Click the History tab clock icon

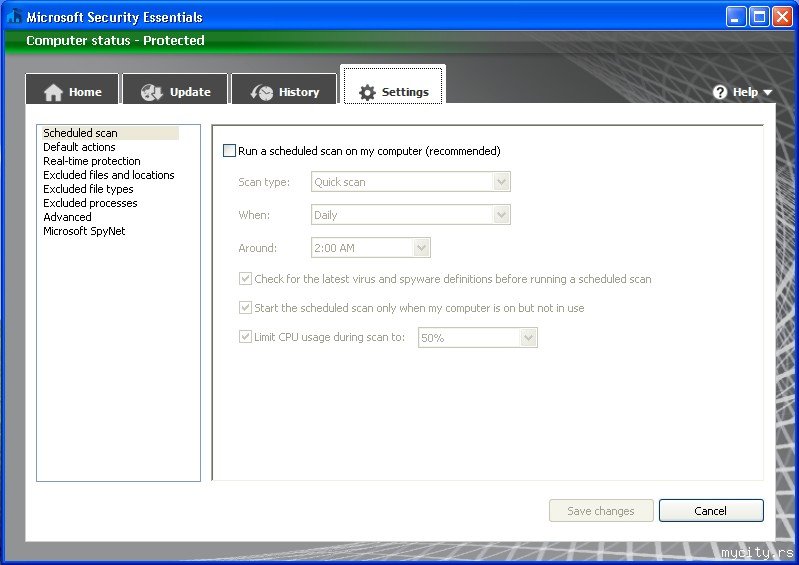262,92
